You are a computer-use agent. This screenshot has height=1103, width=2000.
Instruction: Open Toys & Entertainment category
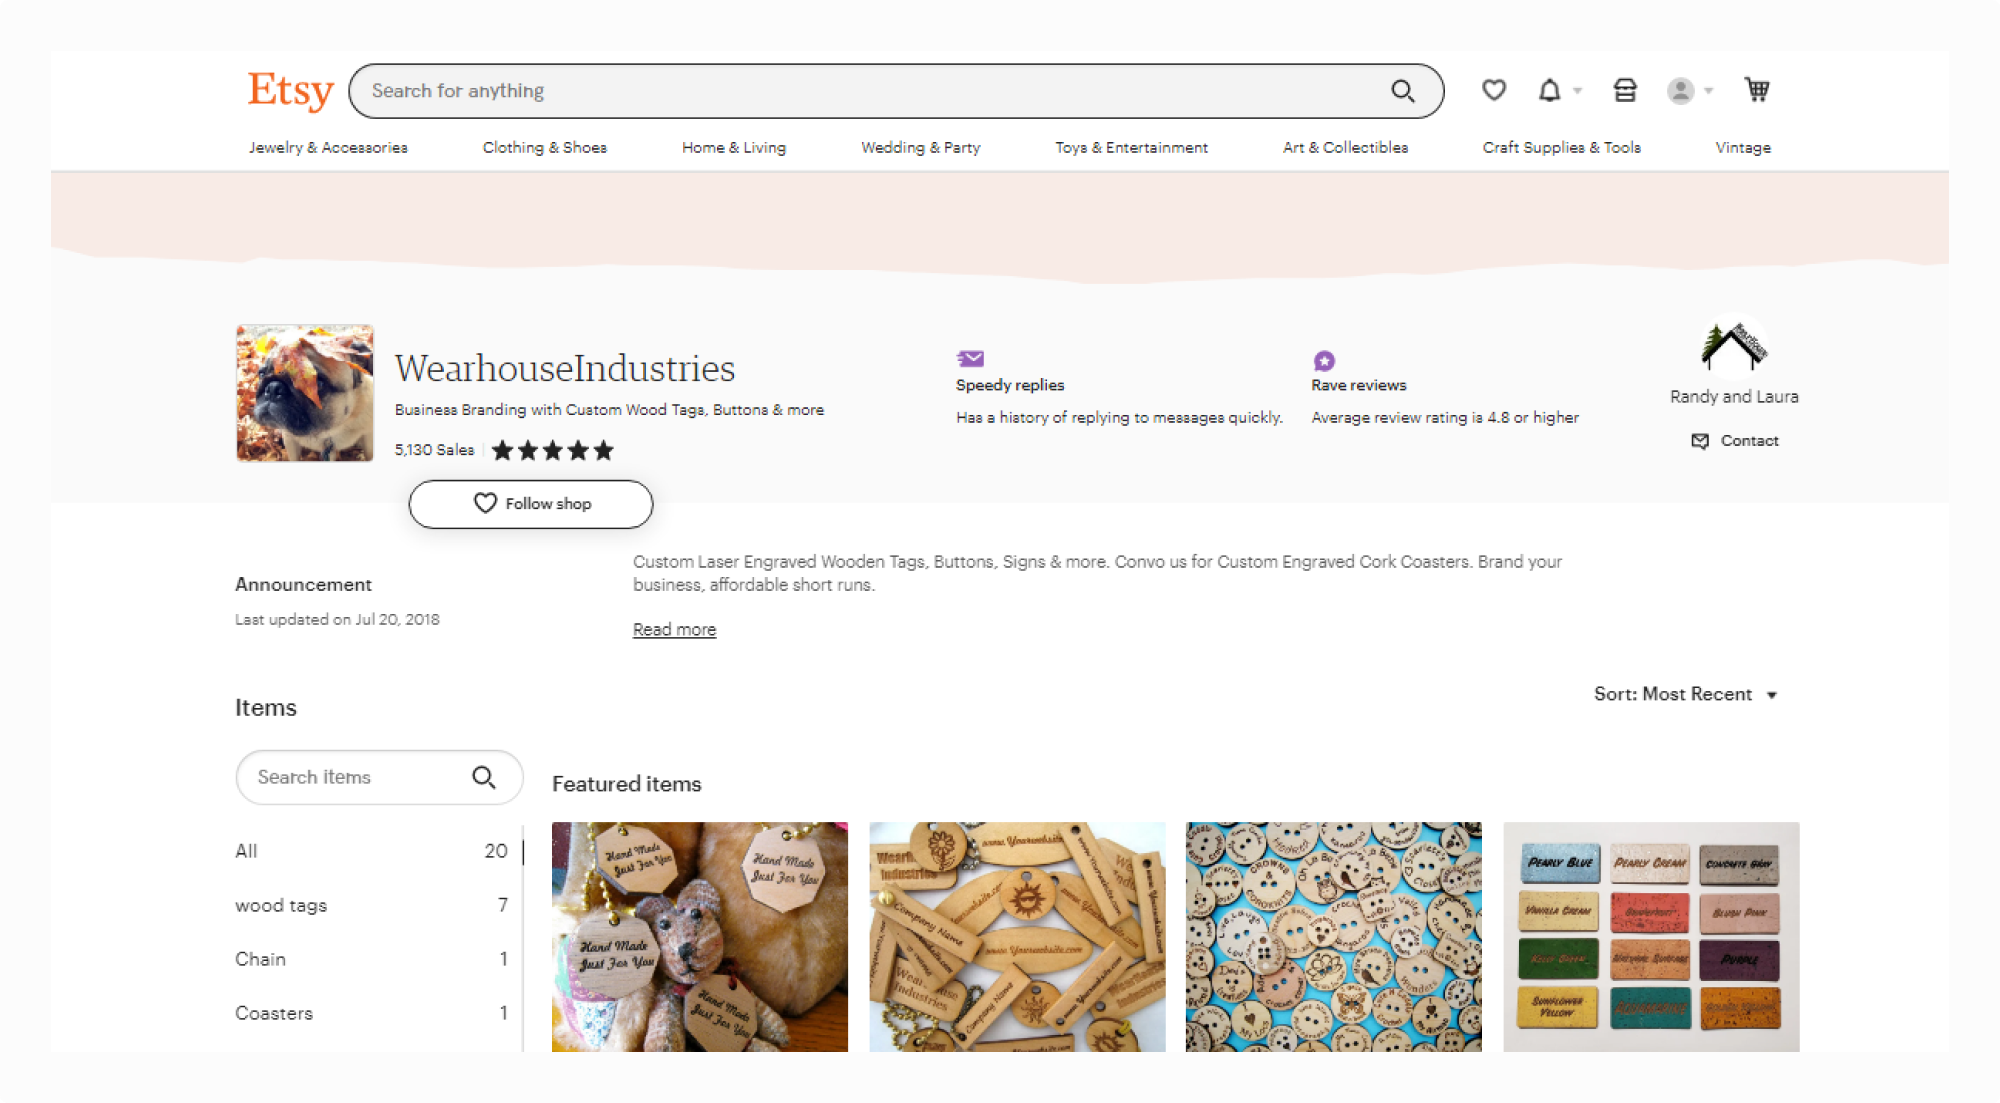point(1132,147)
